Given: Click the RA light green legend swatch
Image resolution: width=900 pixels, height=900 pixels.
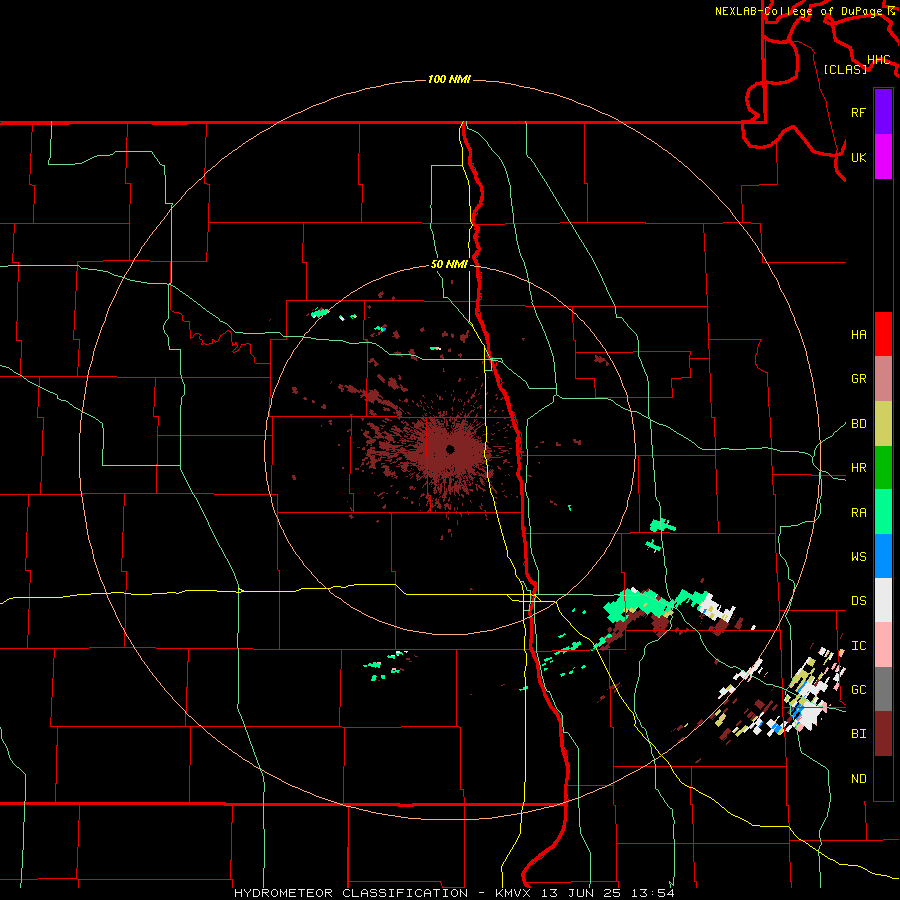Looking at the screenshot, I should click(883, 512).
